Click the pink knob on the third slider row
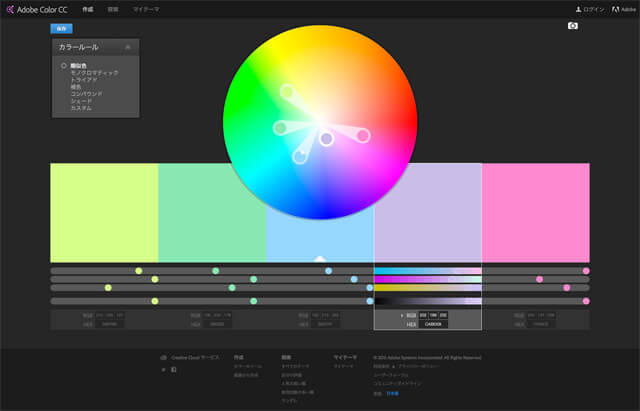 567,288
